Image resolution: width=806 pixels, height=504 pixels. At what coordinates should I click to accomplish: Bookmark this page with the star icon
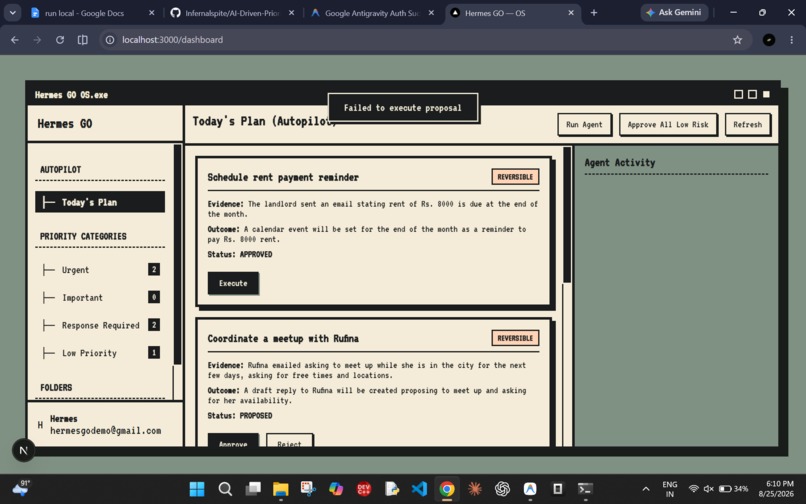coord(737,40)
